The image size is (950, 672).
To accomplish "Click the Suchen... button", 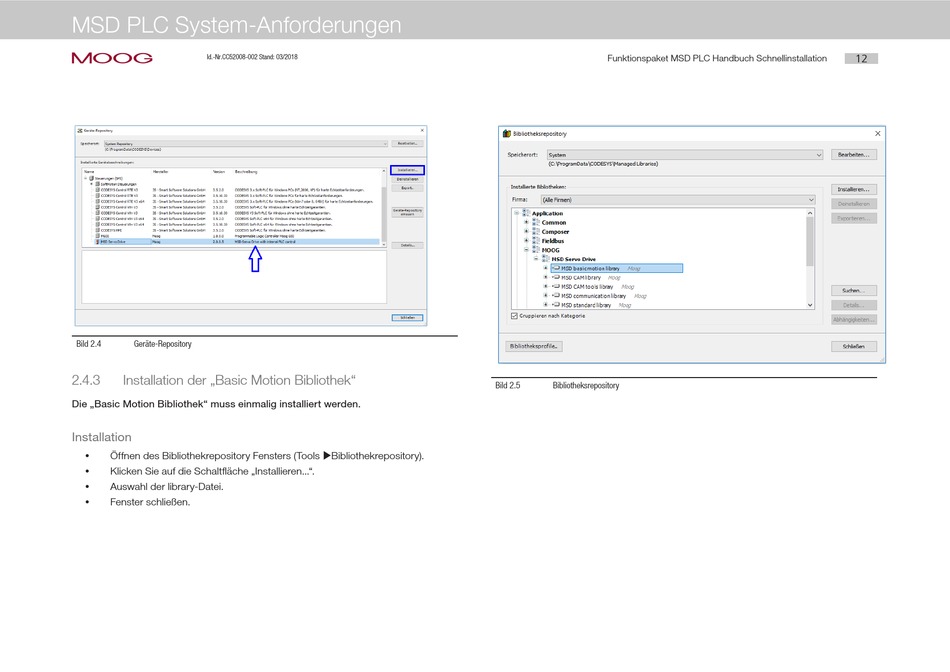I will [x=854, y=290].
